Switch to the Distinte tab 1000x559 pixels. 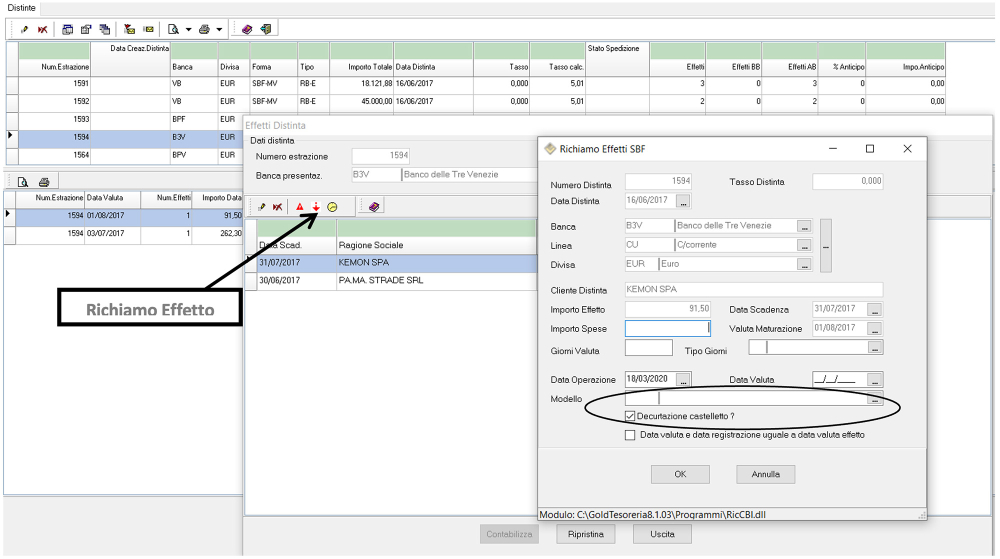click(x=22, y=8)
